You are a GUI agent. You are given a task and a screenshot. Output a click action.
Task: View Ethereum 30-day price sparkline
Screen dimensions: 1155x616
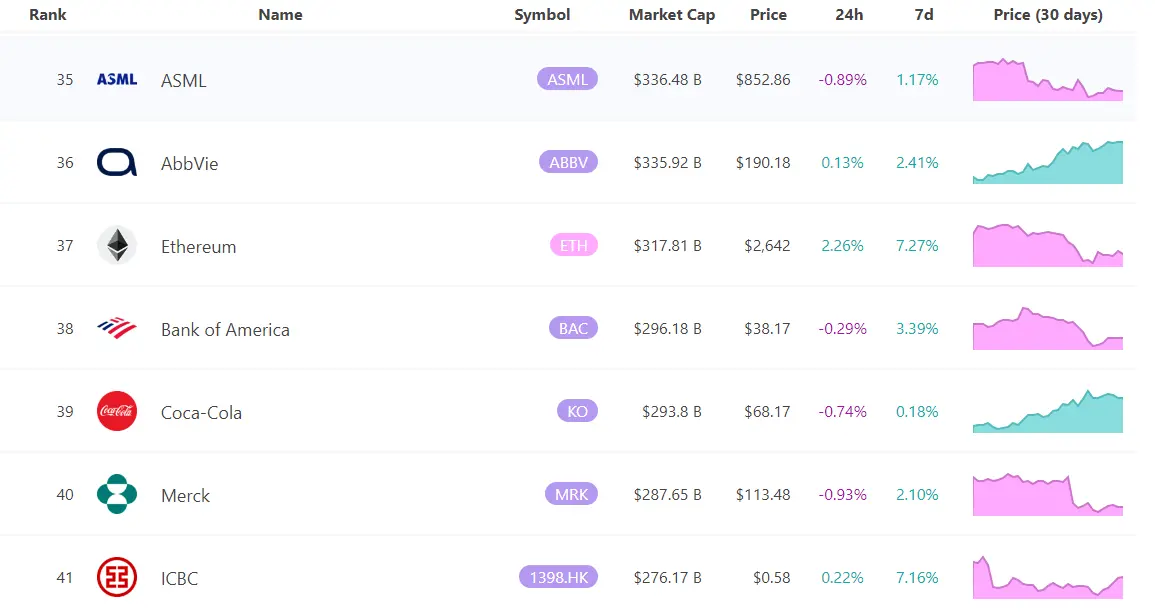(x=1047, y=246)
